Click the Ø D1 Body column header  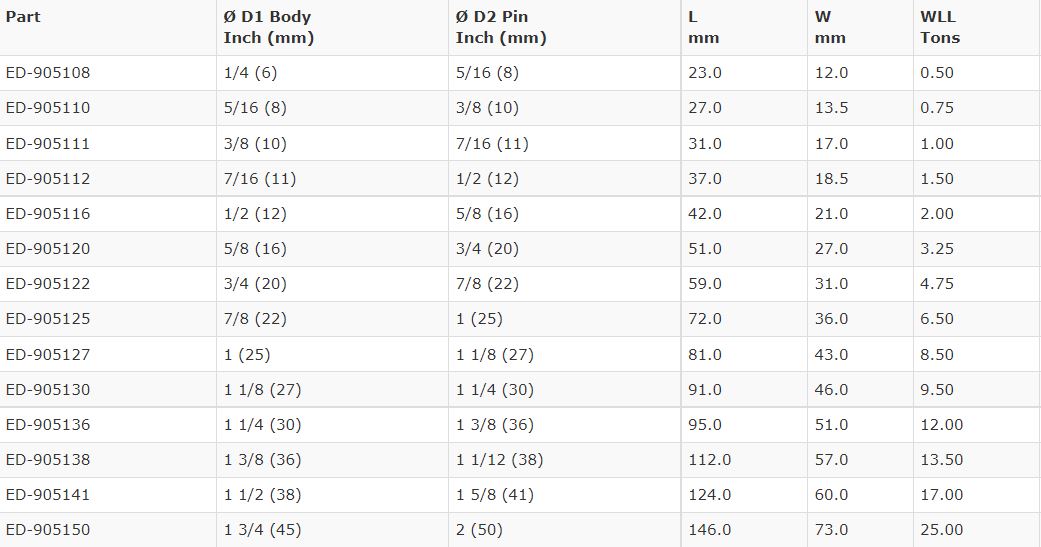click(x=268, y=27)
